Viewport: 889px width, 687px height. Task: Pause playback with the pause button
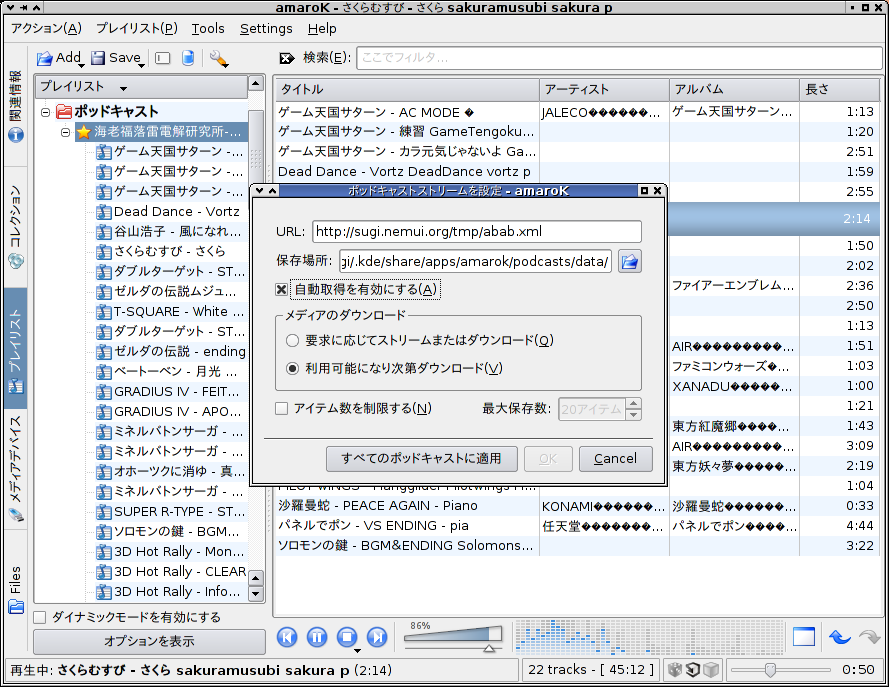pyautogui.click(x=317, y=637)
